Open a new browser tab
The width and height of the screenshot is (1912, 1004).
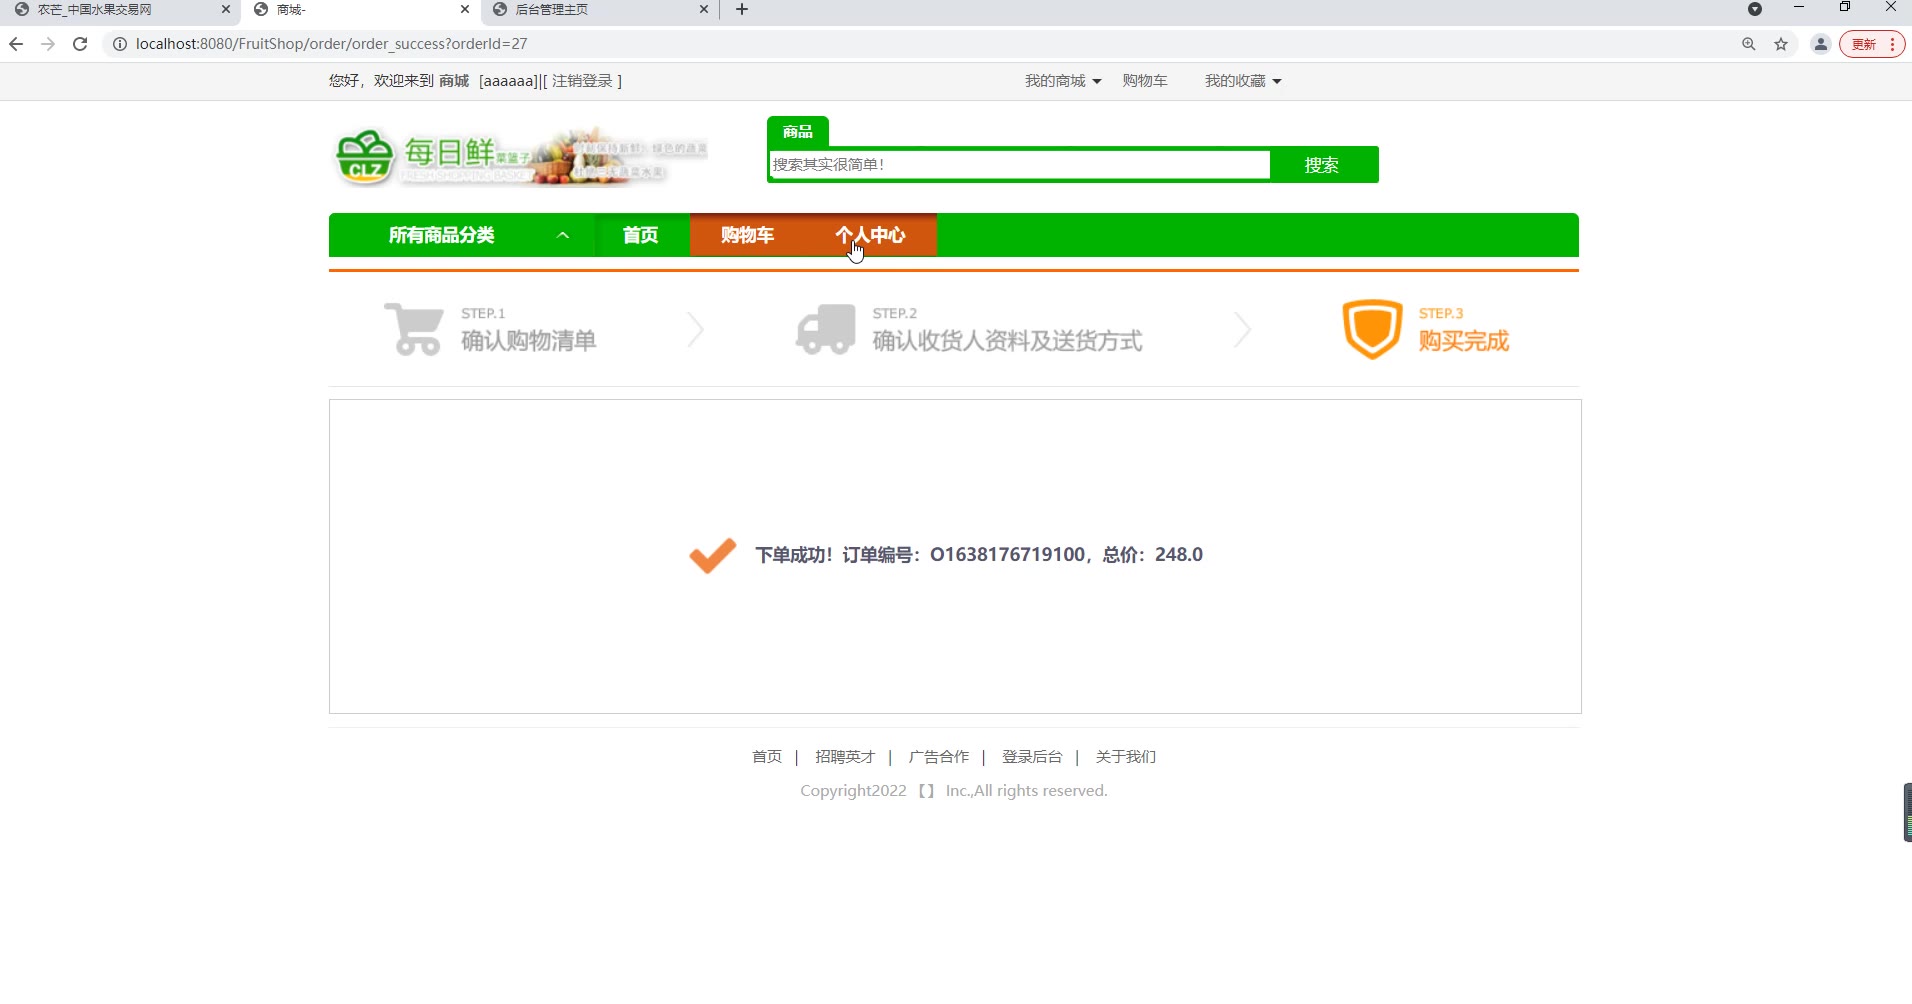click(742, 10)
